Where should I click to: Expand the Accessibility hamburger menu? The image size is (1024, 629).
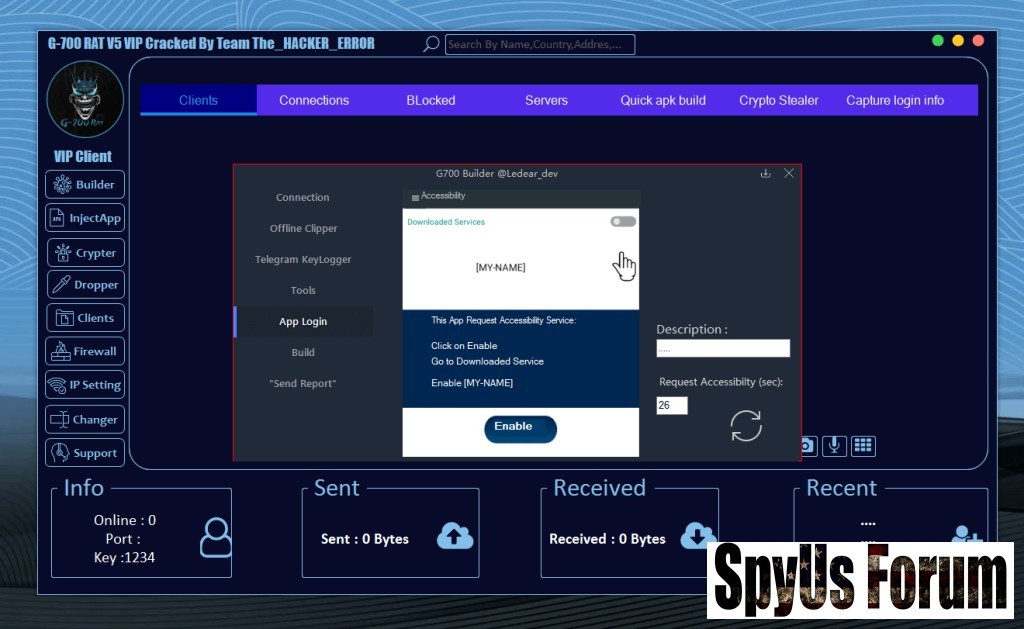coord(415,197)
